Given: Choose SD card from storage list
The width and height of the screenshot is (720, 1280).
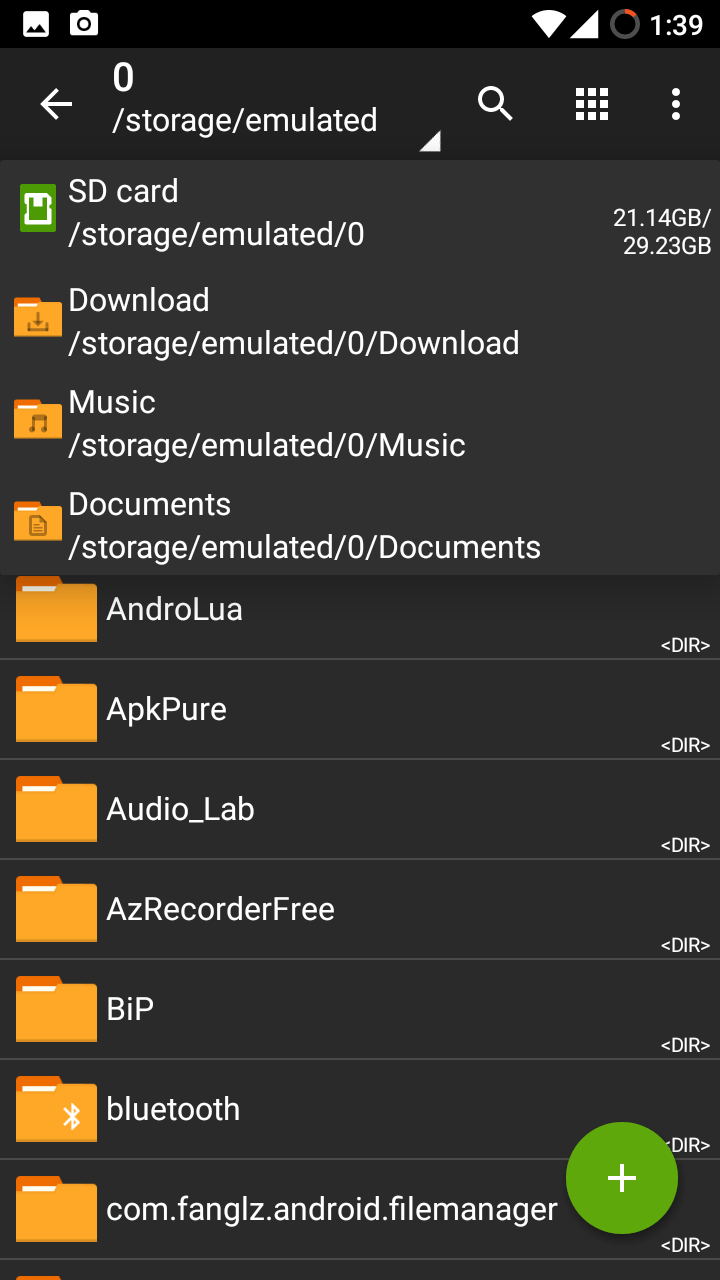Looking at the screenshot, I should 300,212.
